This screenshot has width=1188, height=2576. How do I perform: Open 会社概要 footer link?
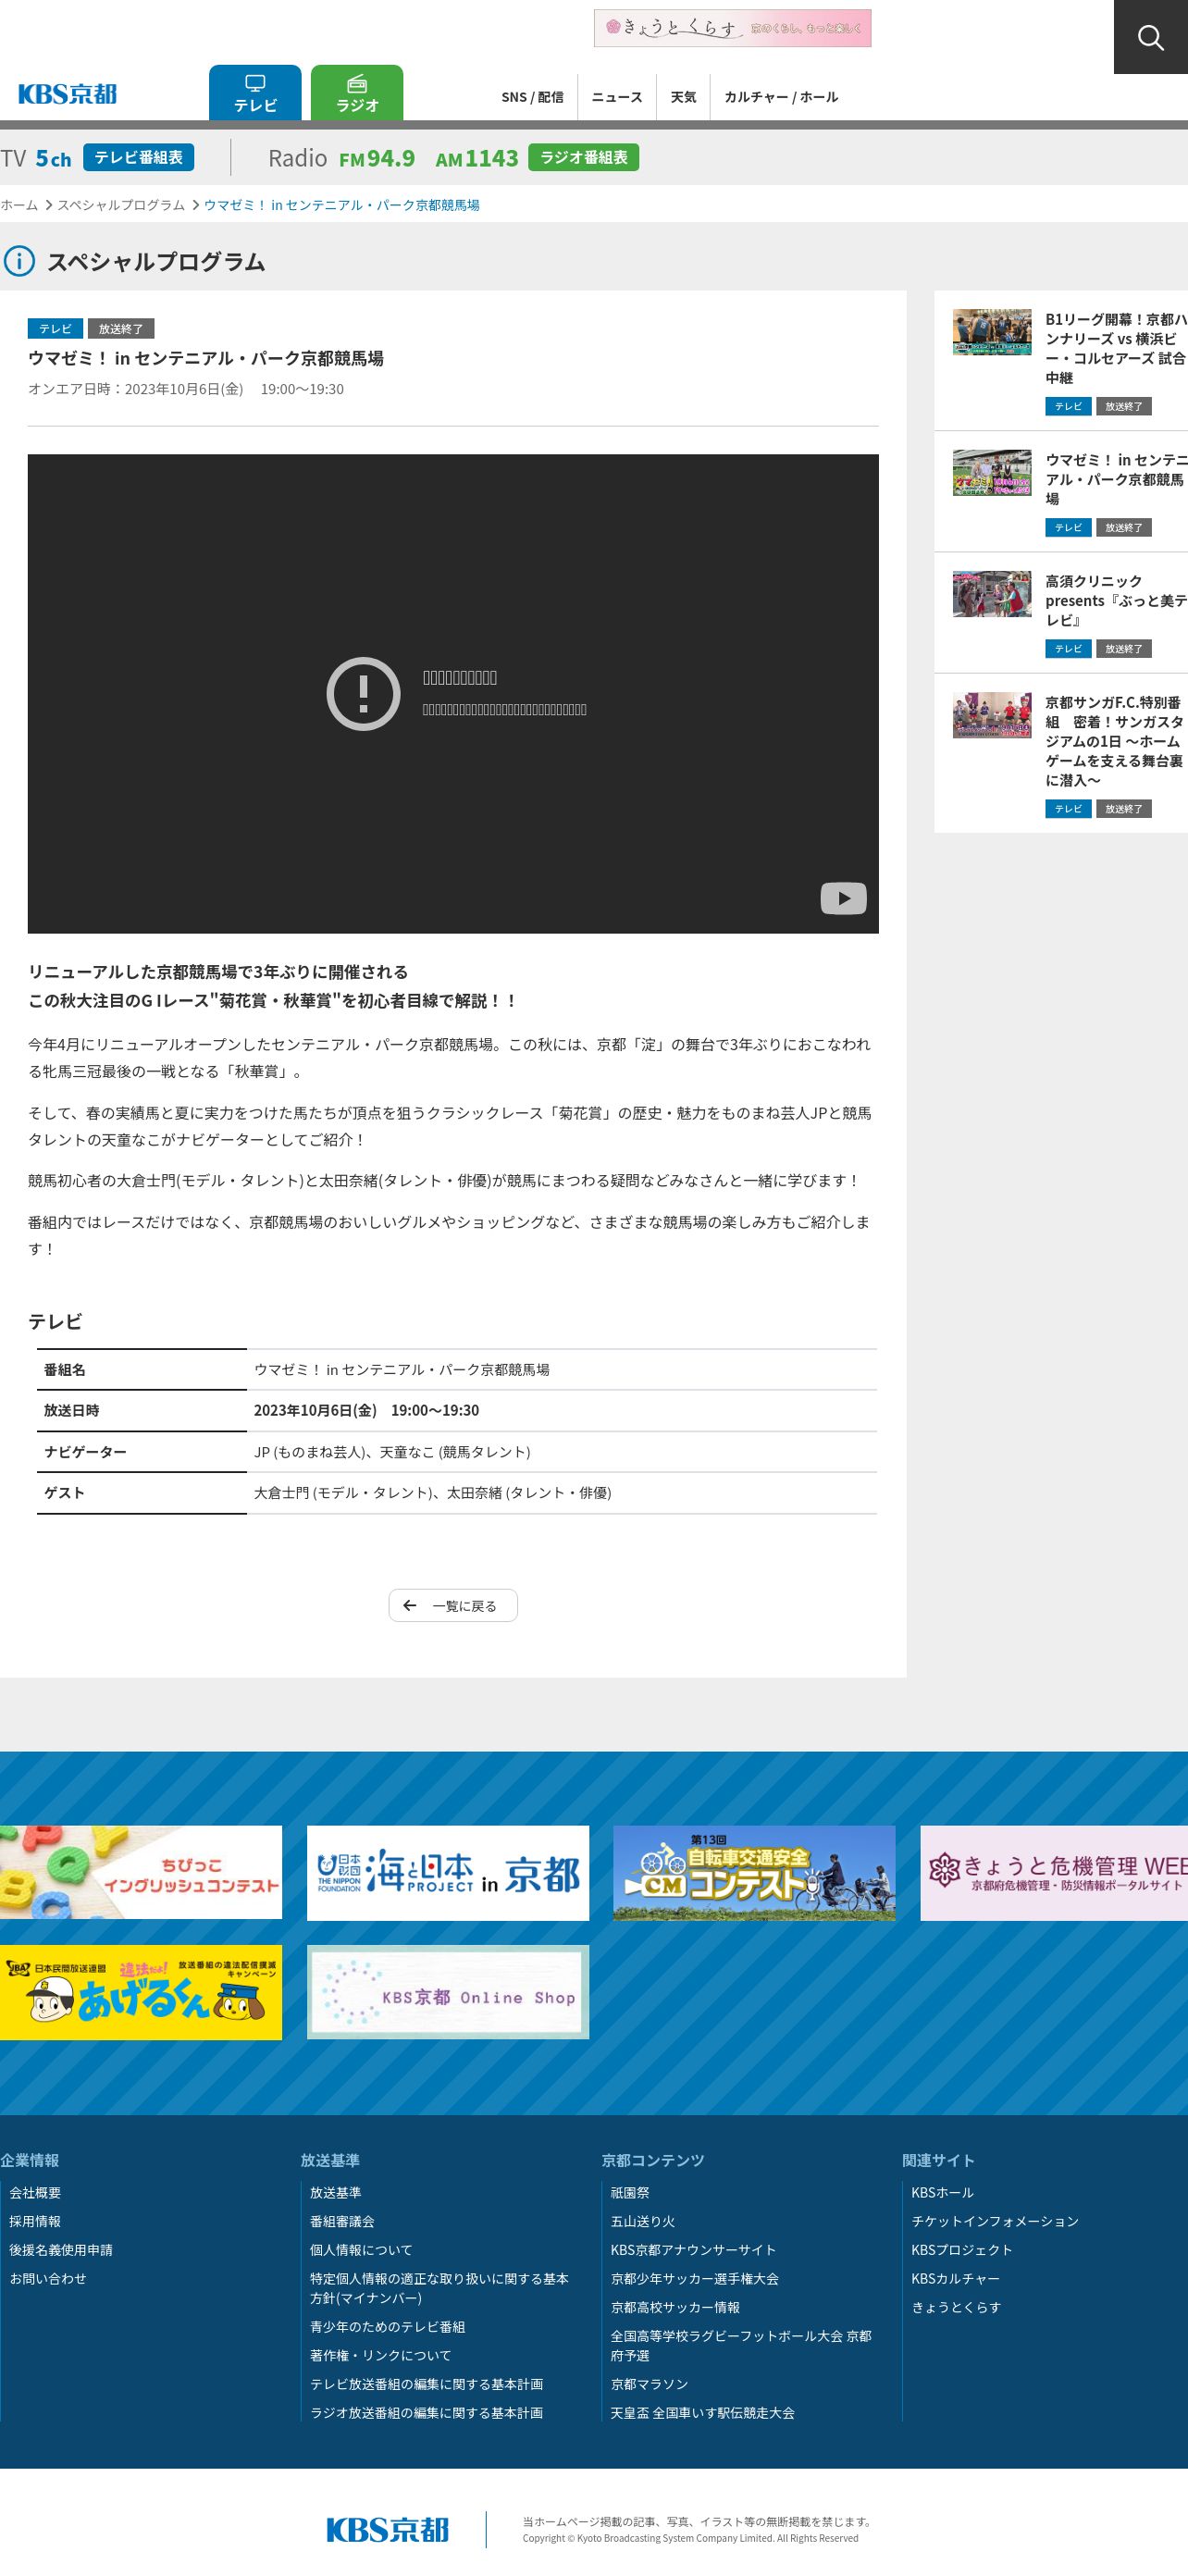click(x=35, y=2192)
